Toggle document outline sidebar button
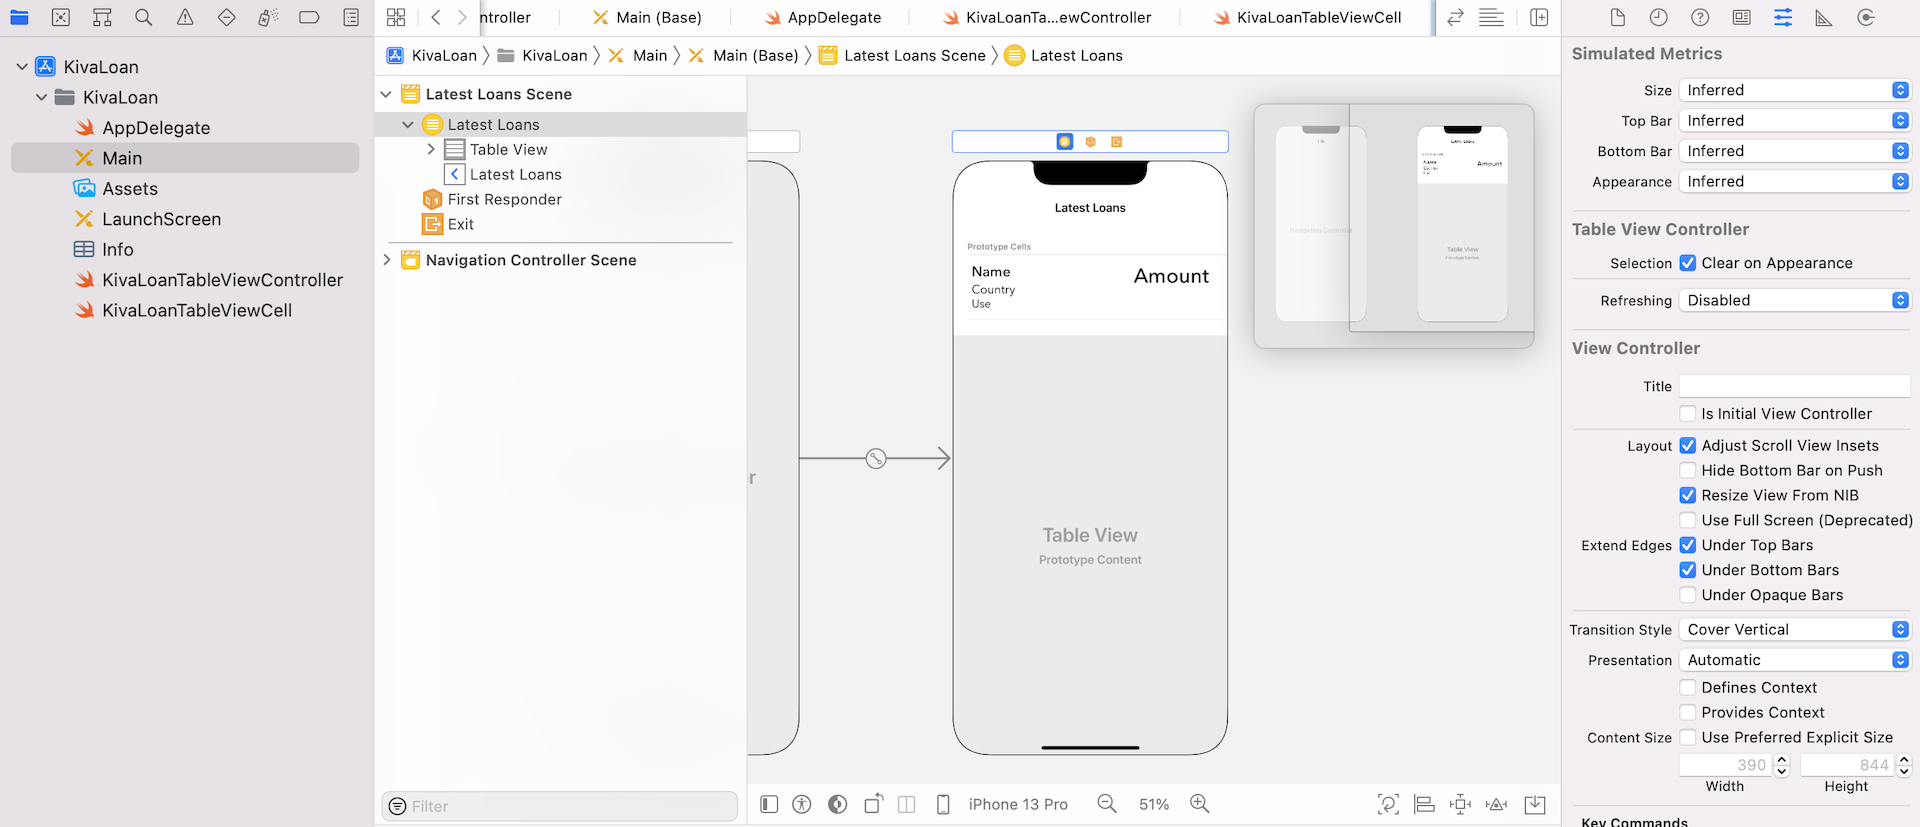The height and width of the screenshot is (827, 1920). tap(769, 804)
